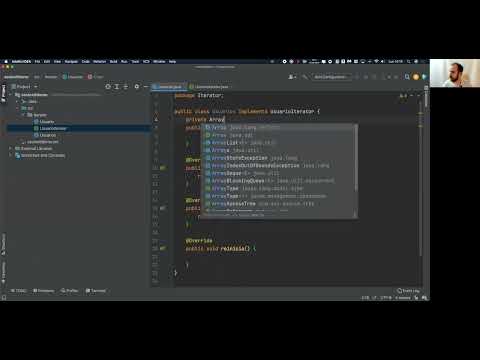Collapse the iterator package

pos(23,115)
